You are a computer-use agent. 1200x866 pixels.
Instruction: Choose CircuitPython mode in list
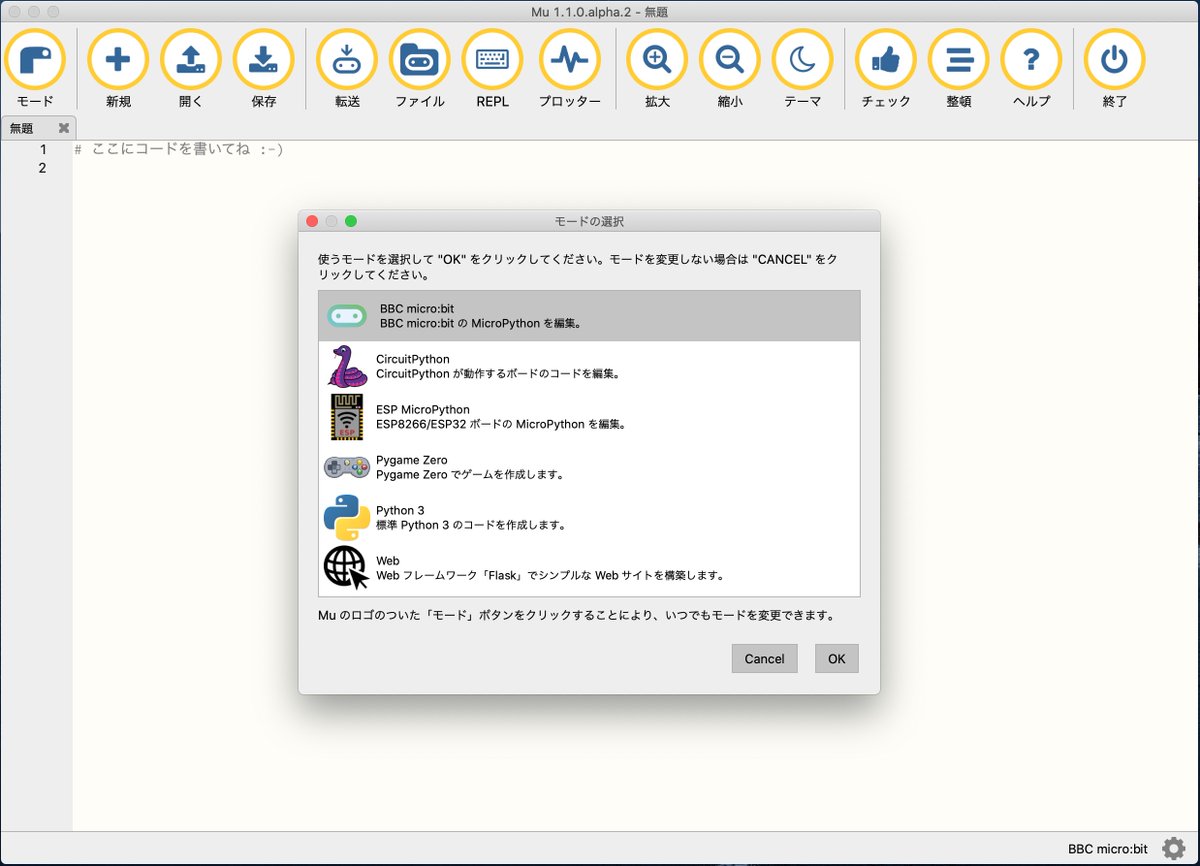coord(589,366)
